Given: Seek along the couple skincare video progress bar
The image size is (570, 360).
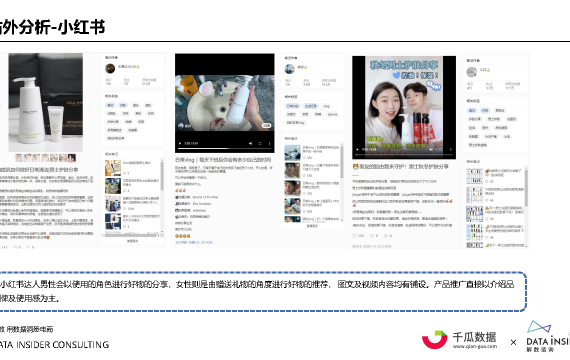Looking at the screenshot, I should (404, 155).
